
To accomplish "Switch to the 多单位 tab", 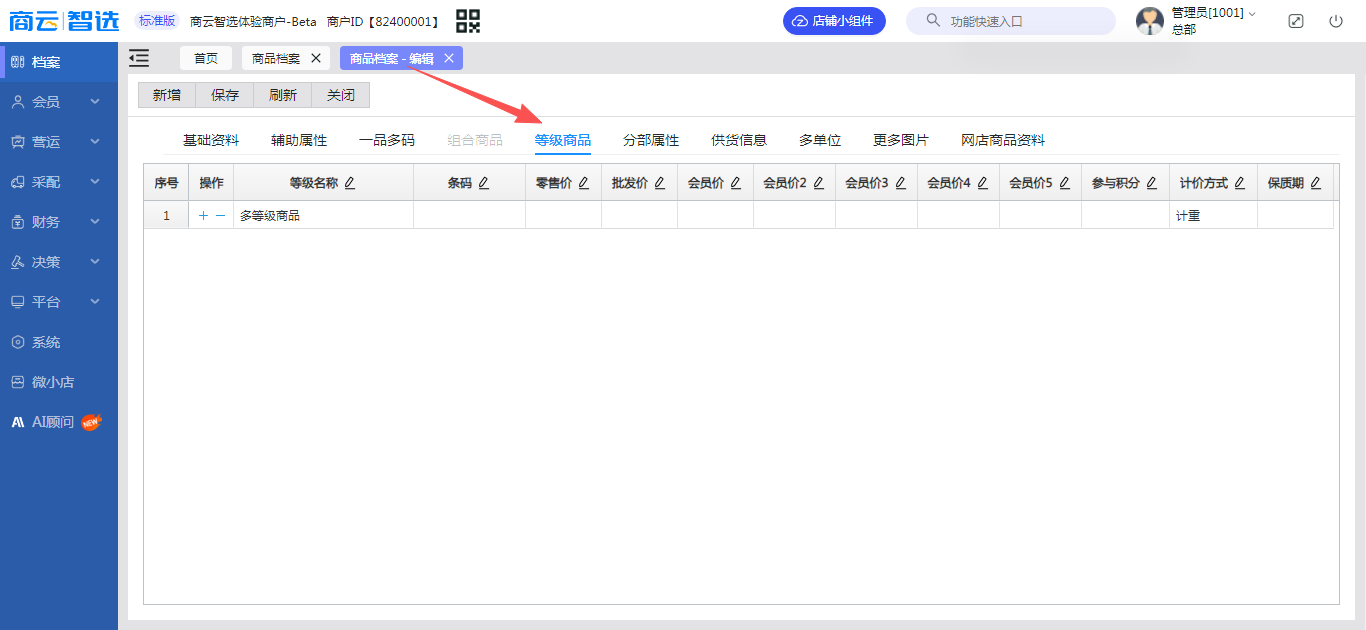I will click(820, 140).
